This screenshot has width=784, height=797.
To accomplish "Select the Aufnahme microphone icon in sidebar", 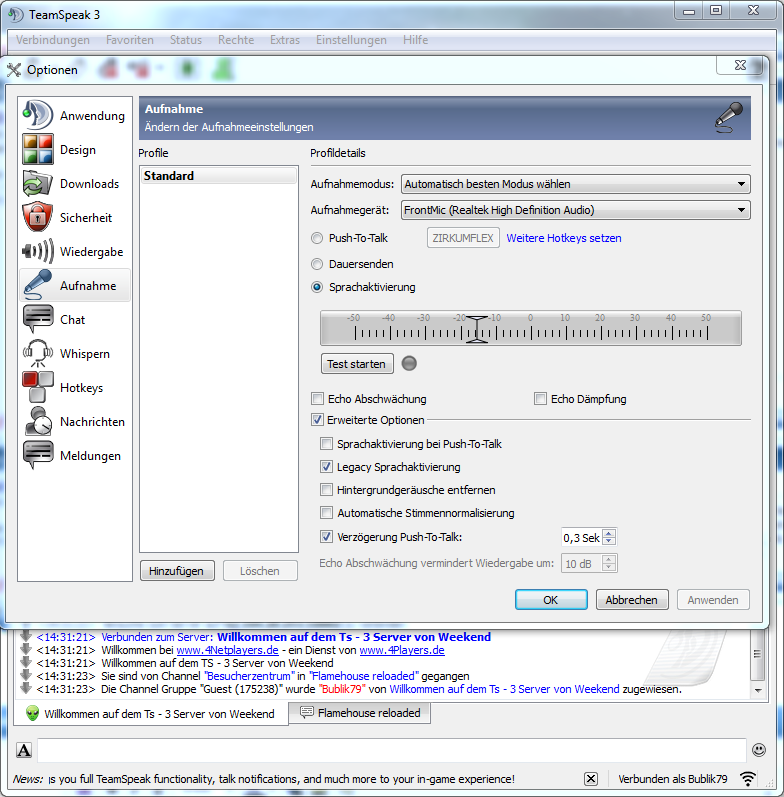I will click(38, 285).
